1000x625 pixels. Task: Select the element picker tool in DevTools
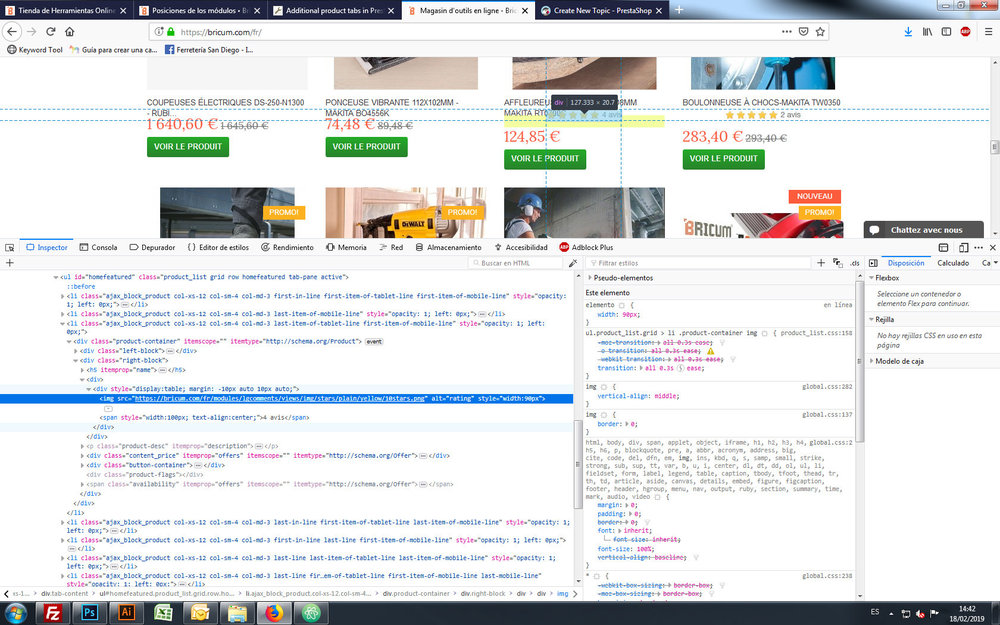(9, 247)
